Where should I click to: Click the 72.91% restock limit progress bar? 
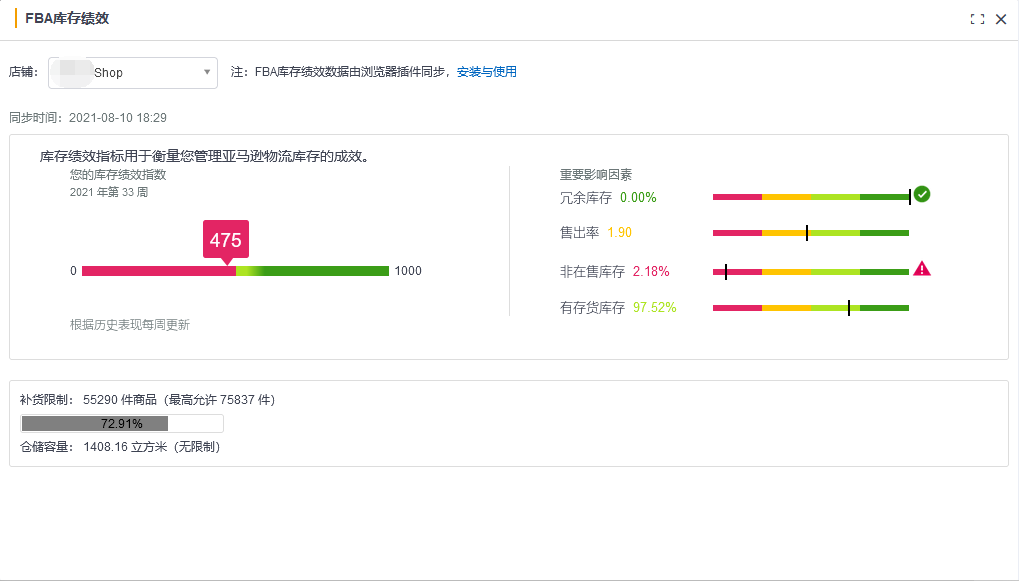(x=122, y=424)
